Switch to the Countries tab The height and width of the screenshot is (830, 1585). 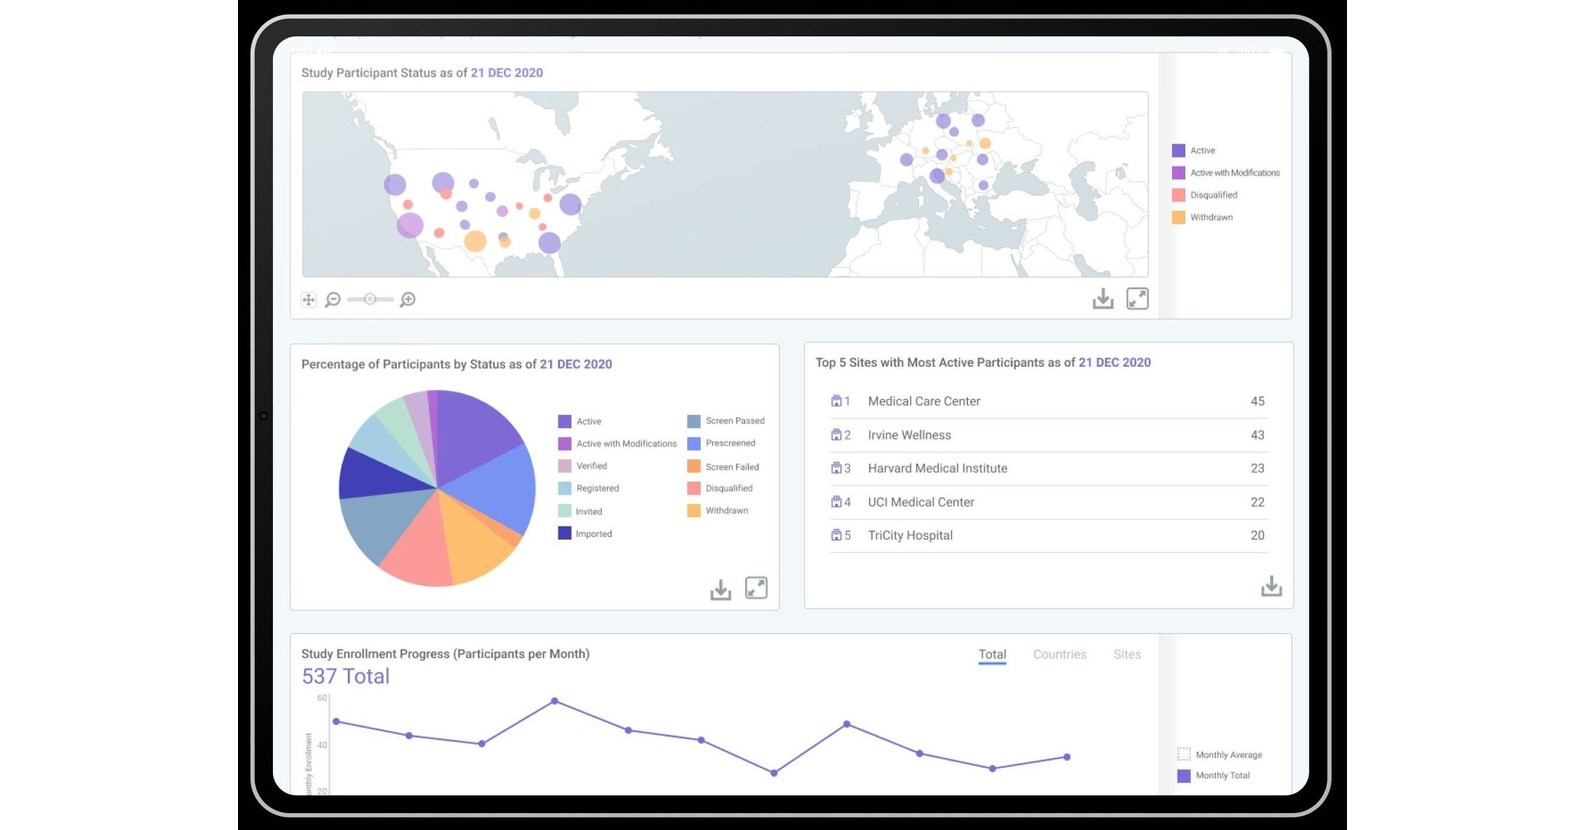coord(1059,654)
